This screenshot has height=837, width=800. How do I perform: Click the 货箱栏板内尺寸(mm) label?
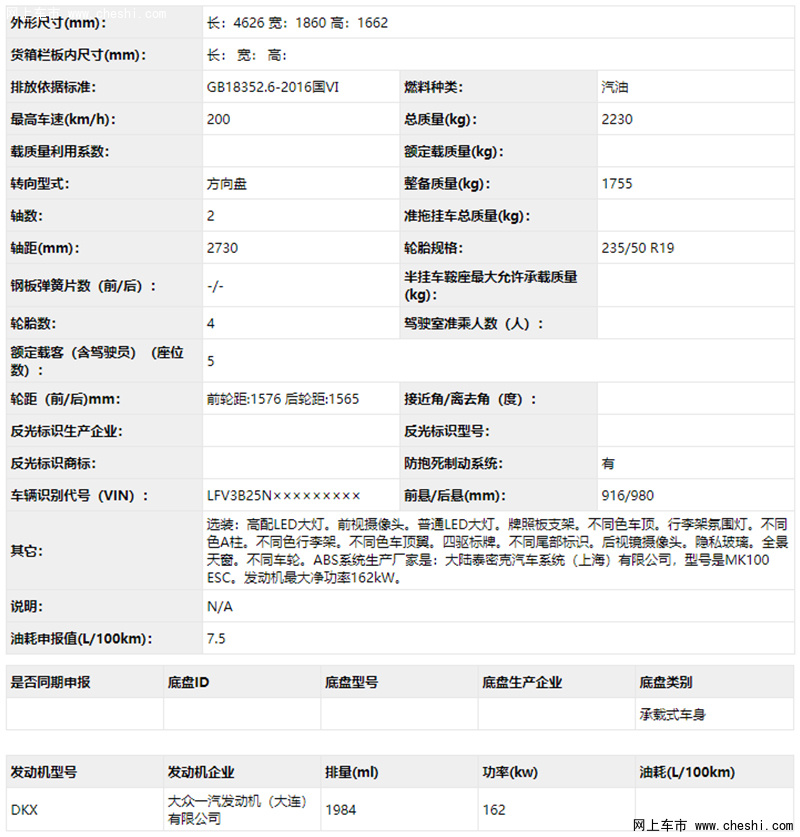pos(78,55)
